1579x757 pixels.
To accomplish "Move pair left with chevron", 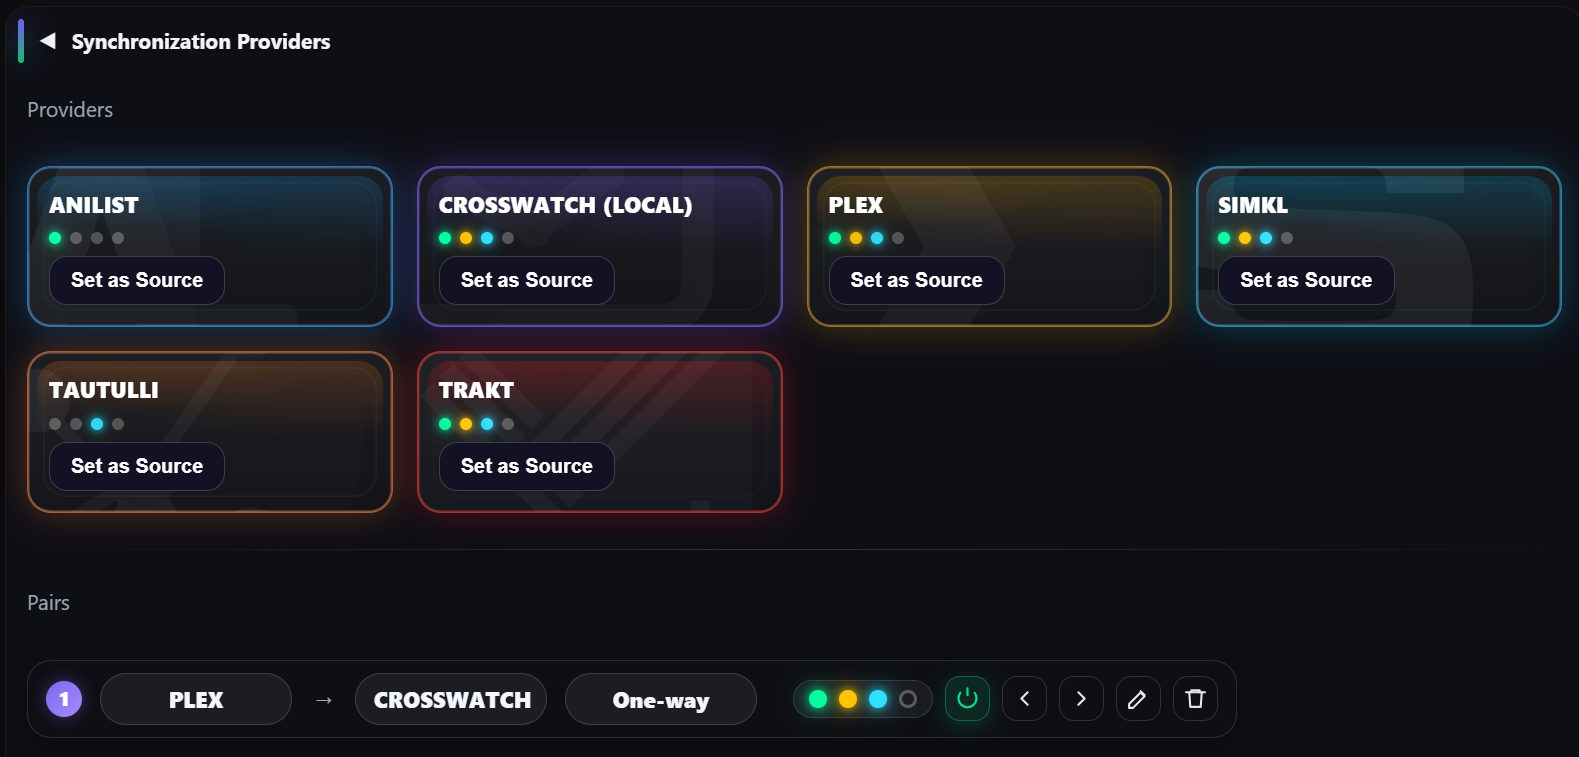I will coord(1024,699).
